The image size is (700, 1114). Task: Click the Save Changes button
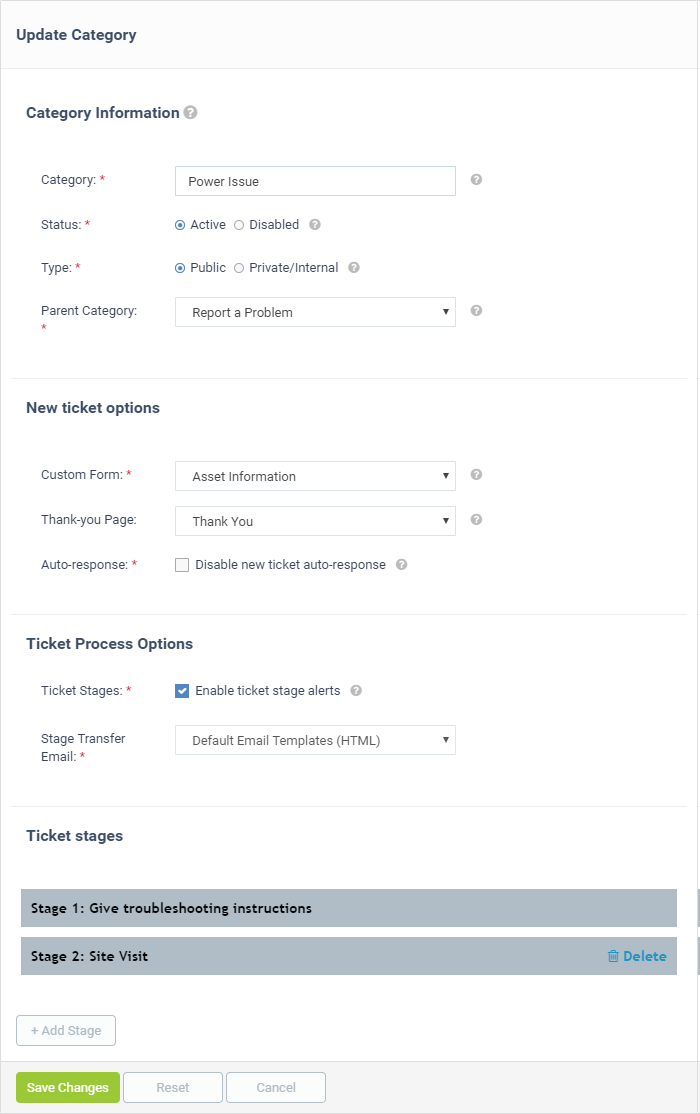coord(68,1088)
